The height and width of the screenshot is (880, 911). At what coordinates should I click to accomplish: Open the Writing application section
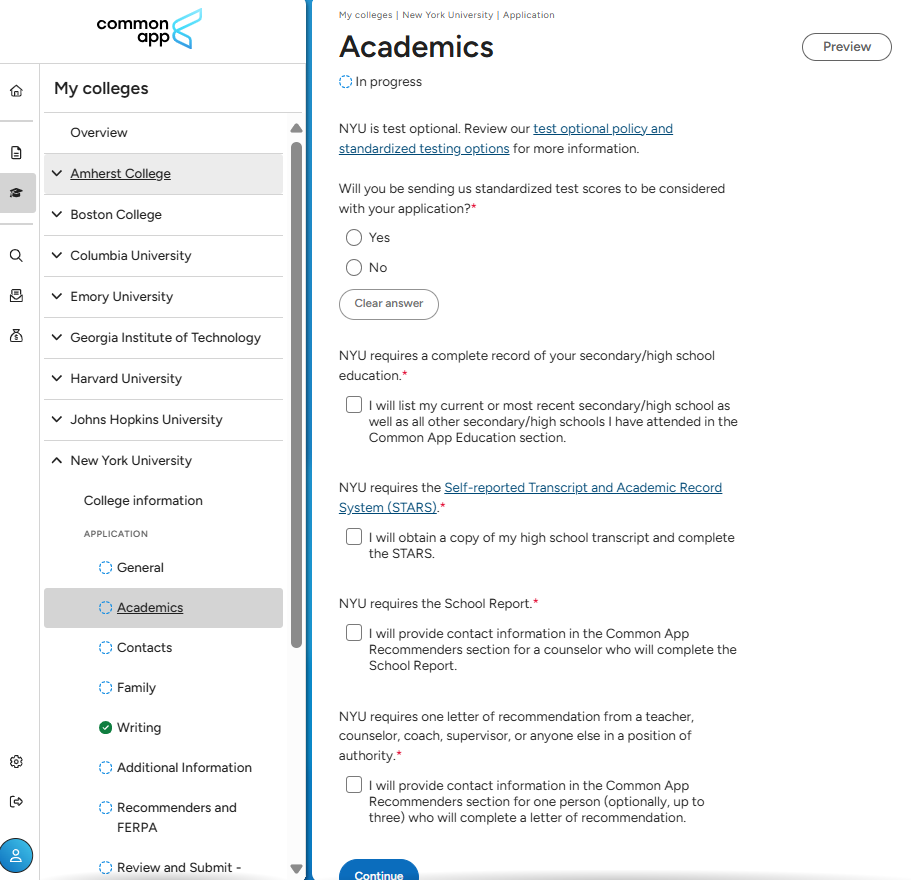point(139,728)
